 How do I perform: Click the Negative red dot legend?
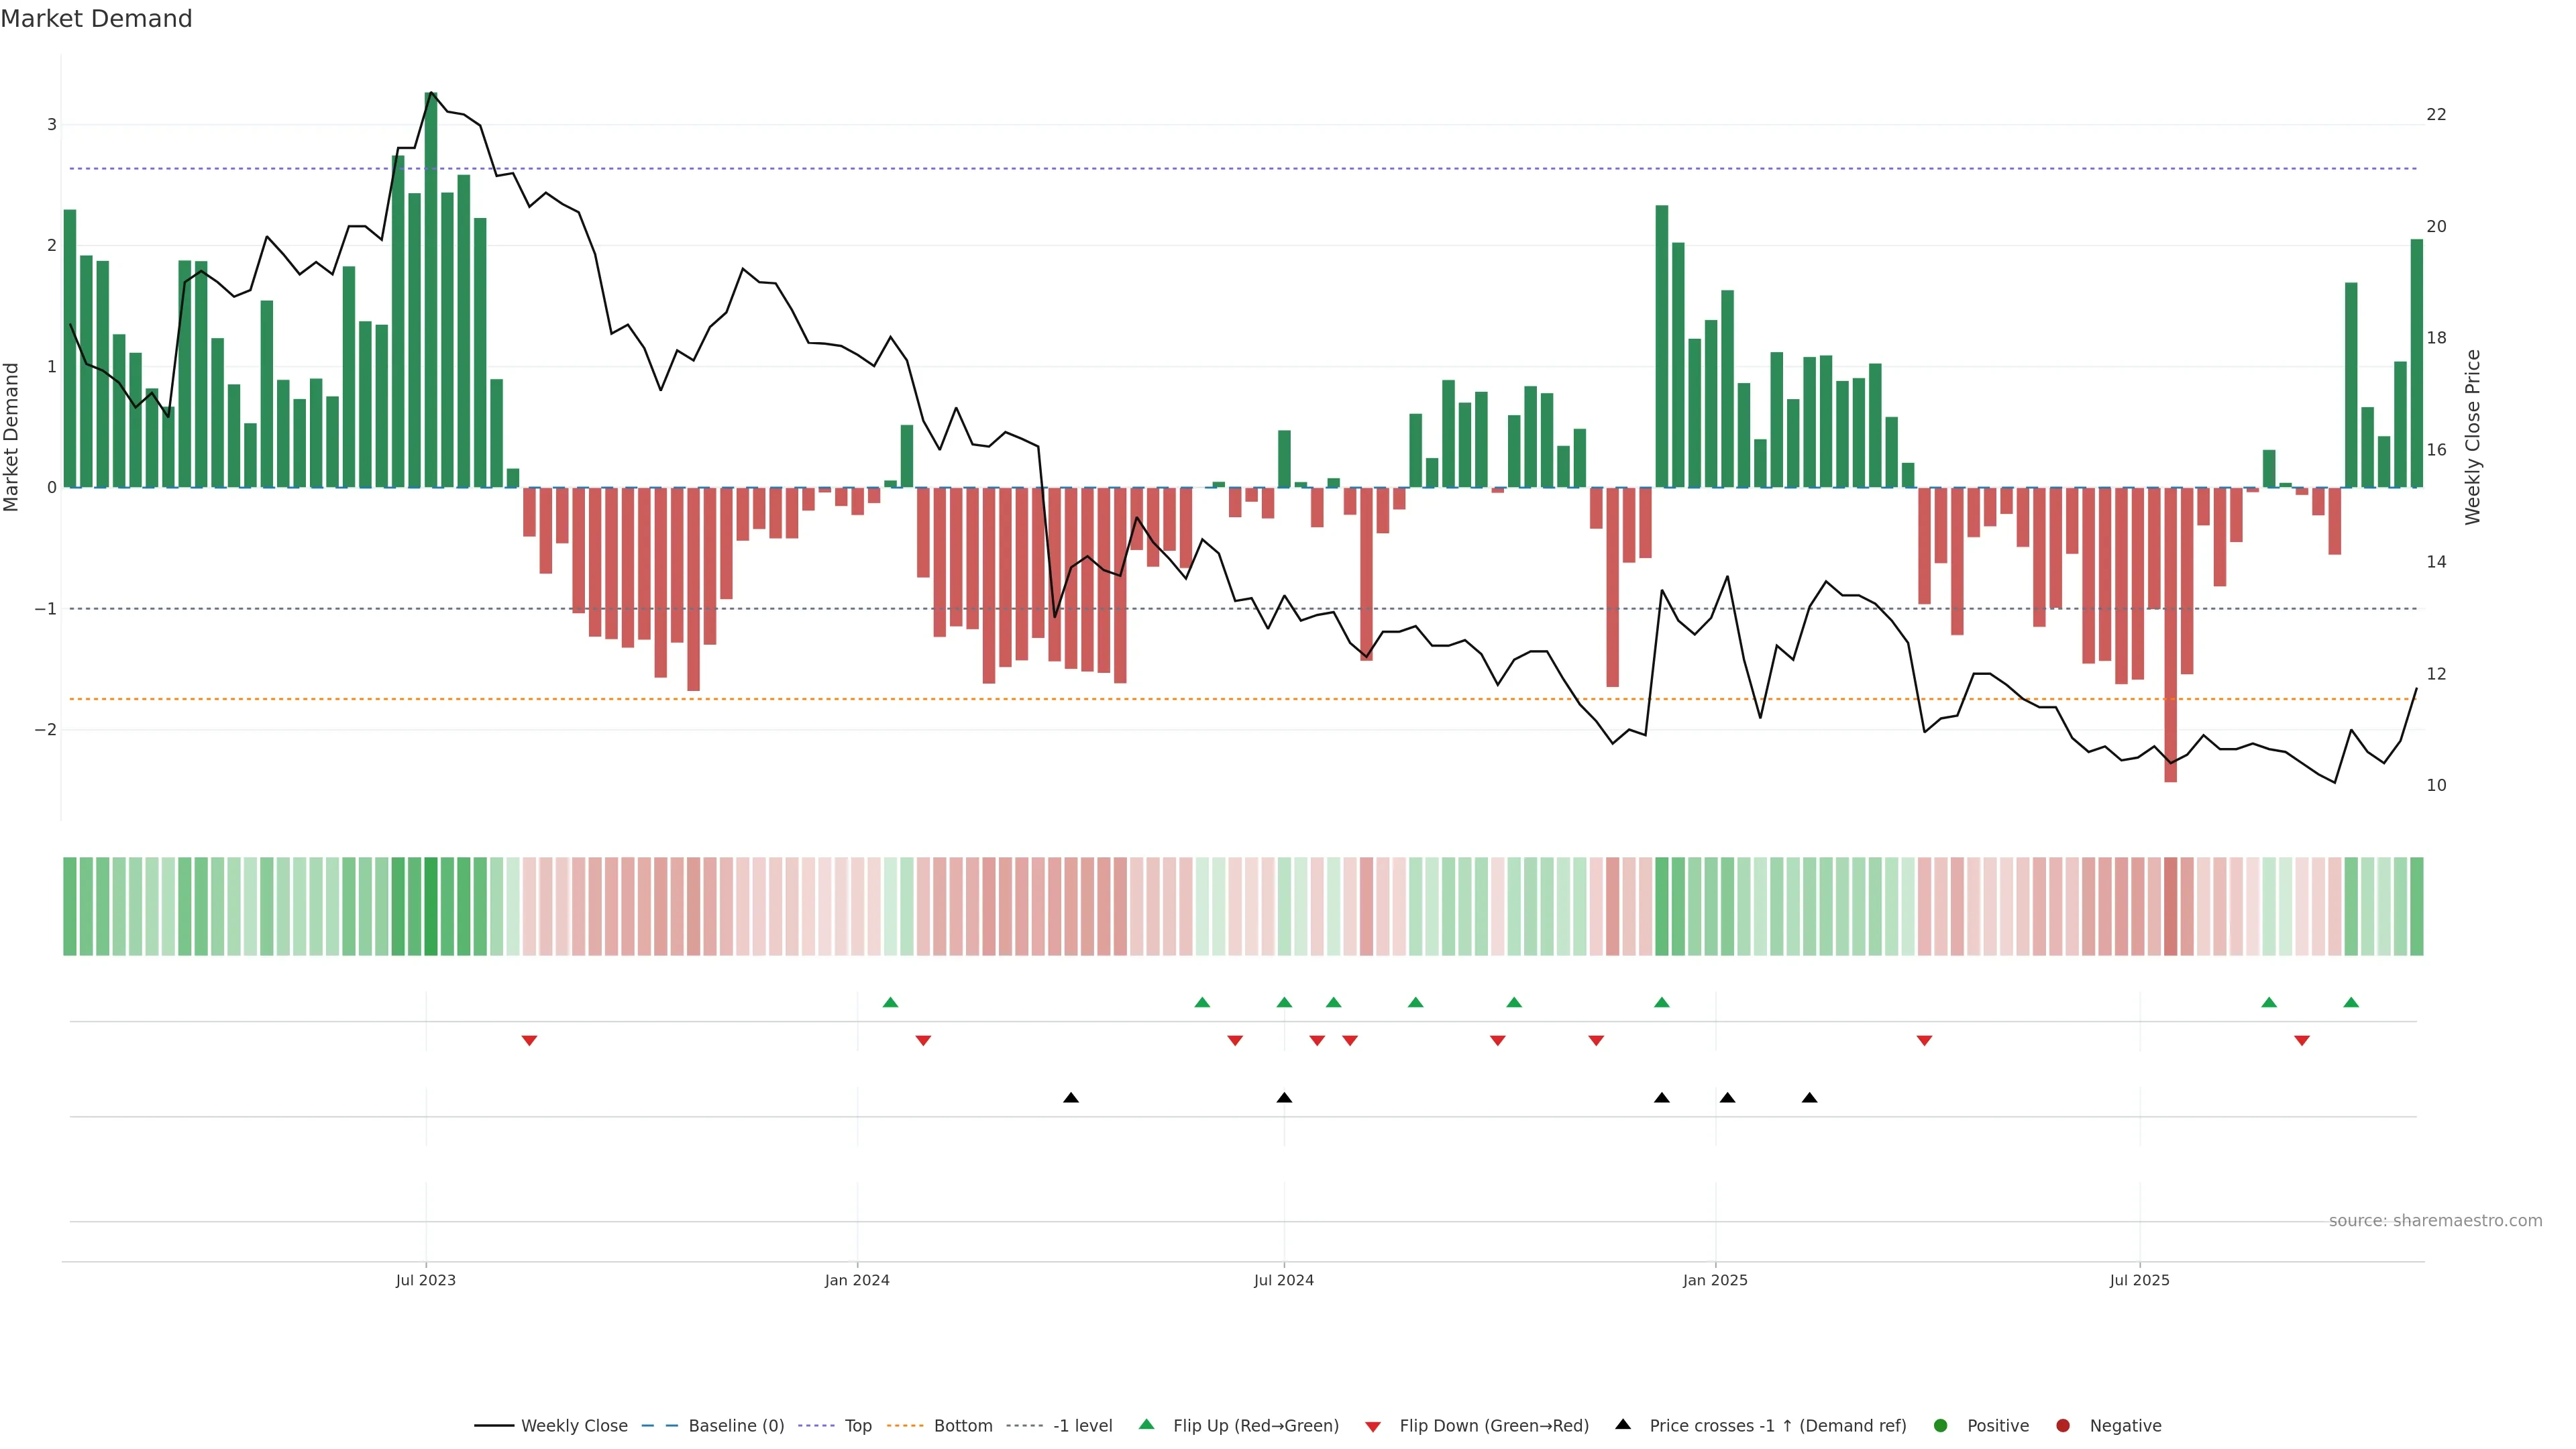2063,1426
